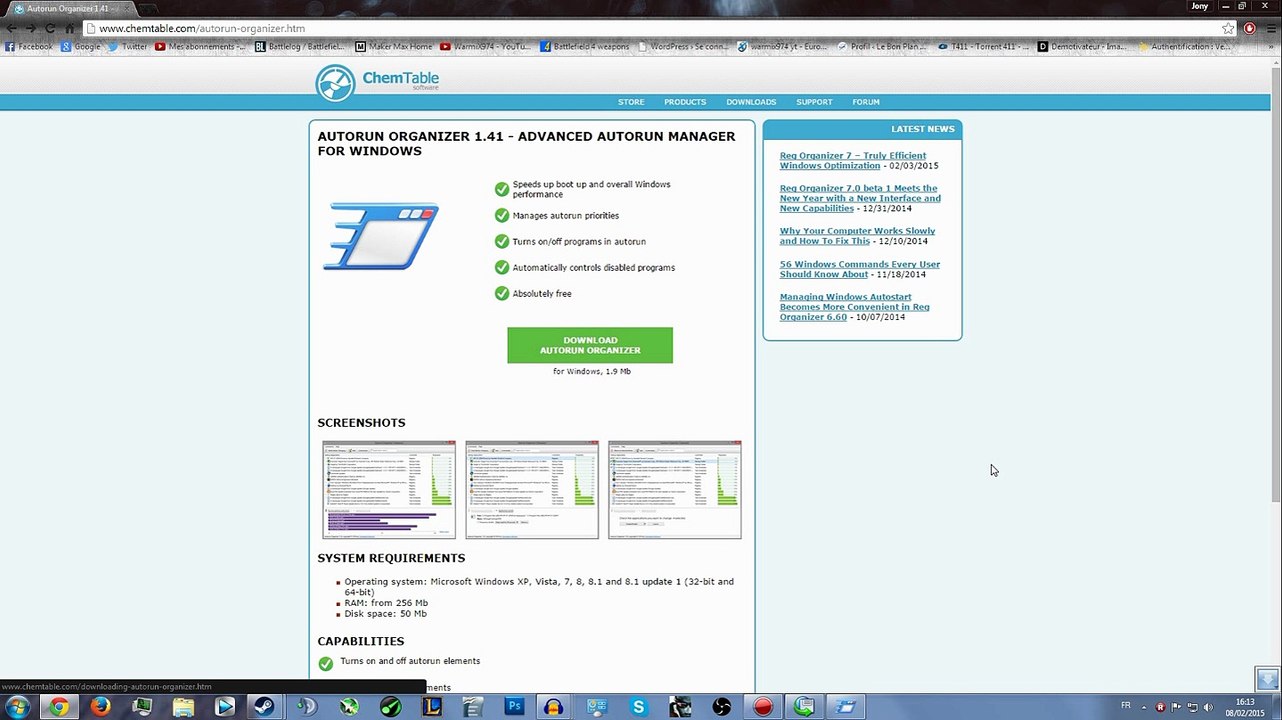This screenshot has height=720, width=1282.
Task: Click the FR language indicator in the tray
Action: pyautogui.click(x=1126, y=706)
